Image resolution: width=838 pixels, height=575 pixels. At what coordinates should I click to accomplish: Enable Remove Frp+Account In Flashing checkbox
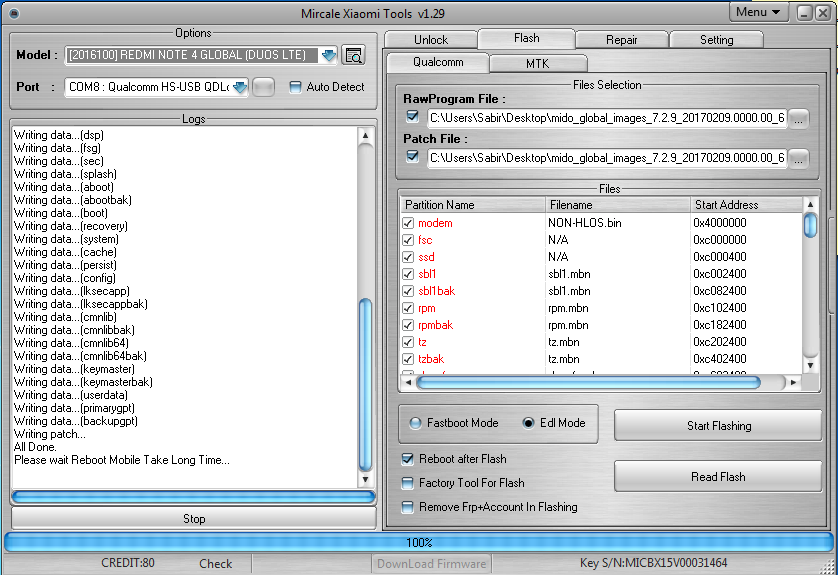407,507
